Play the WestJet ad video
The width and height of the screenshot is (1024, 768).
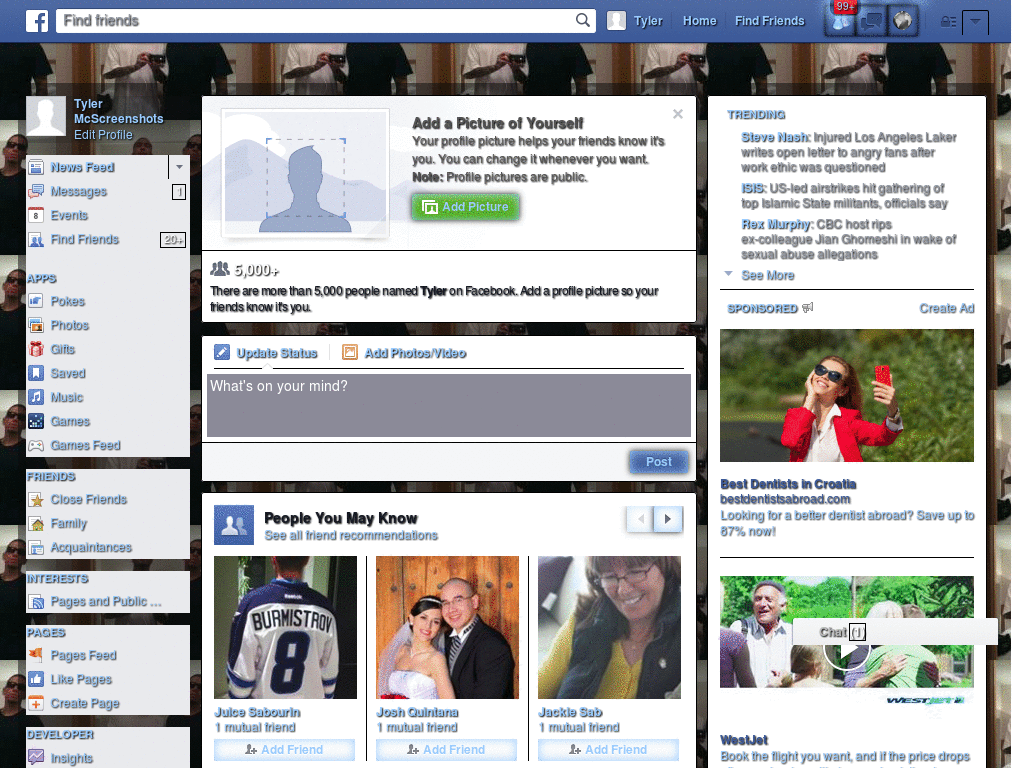pos(846,650)
